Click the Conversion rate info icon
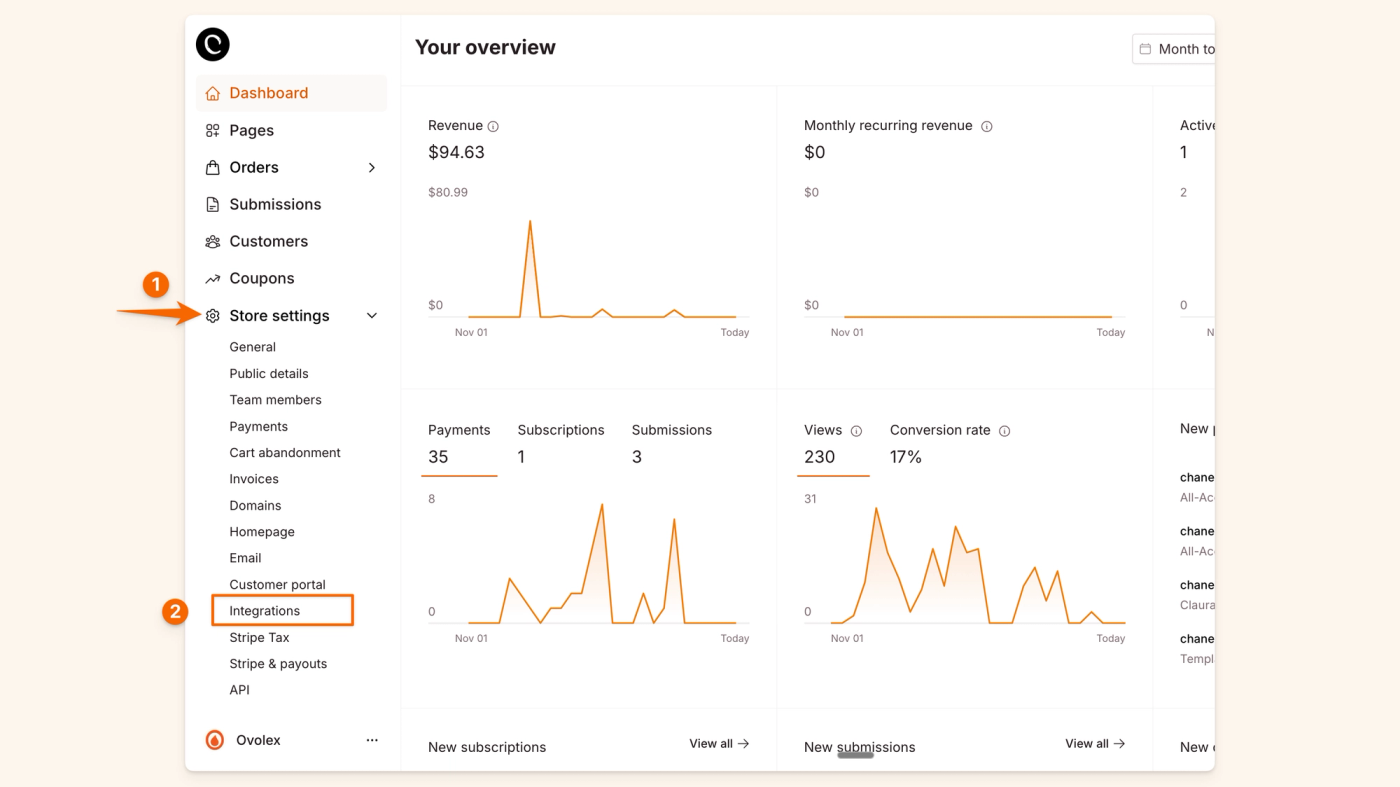Viewport: 1400px width, 787px height. pyautogui.click(x=1004, y=430)
